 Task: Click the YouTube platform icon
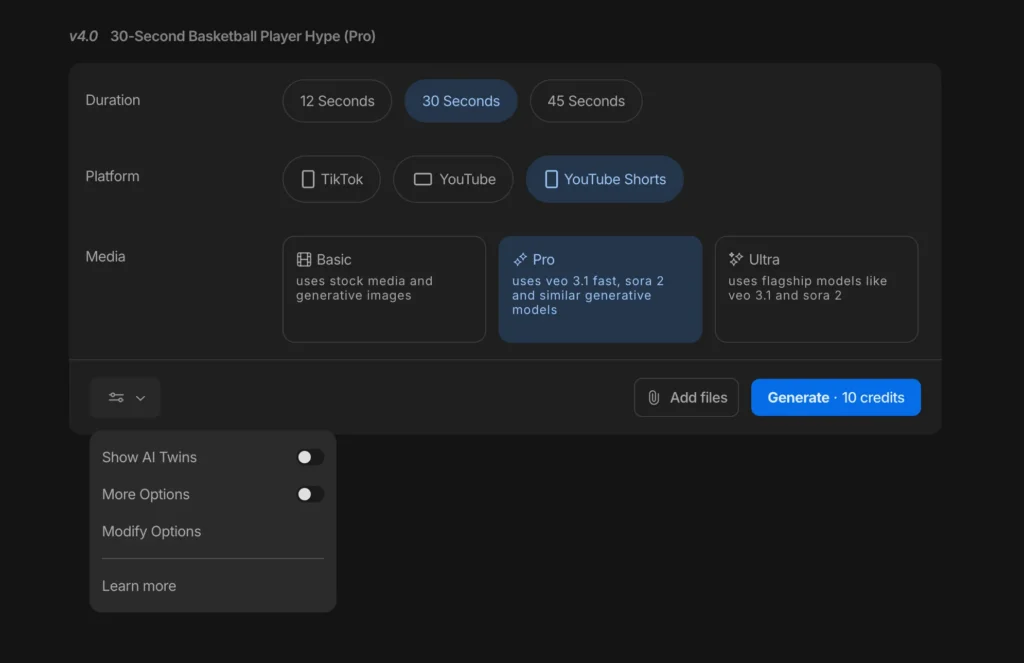pos(425,179)
